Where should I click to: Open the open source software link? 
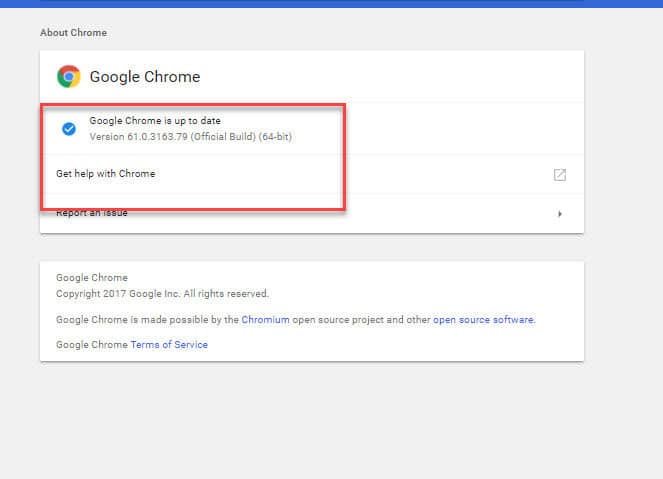pyautogui.click(x=483, y=320)
